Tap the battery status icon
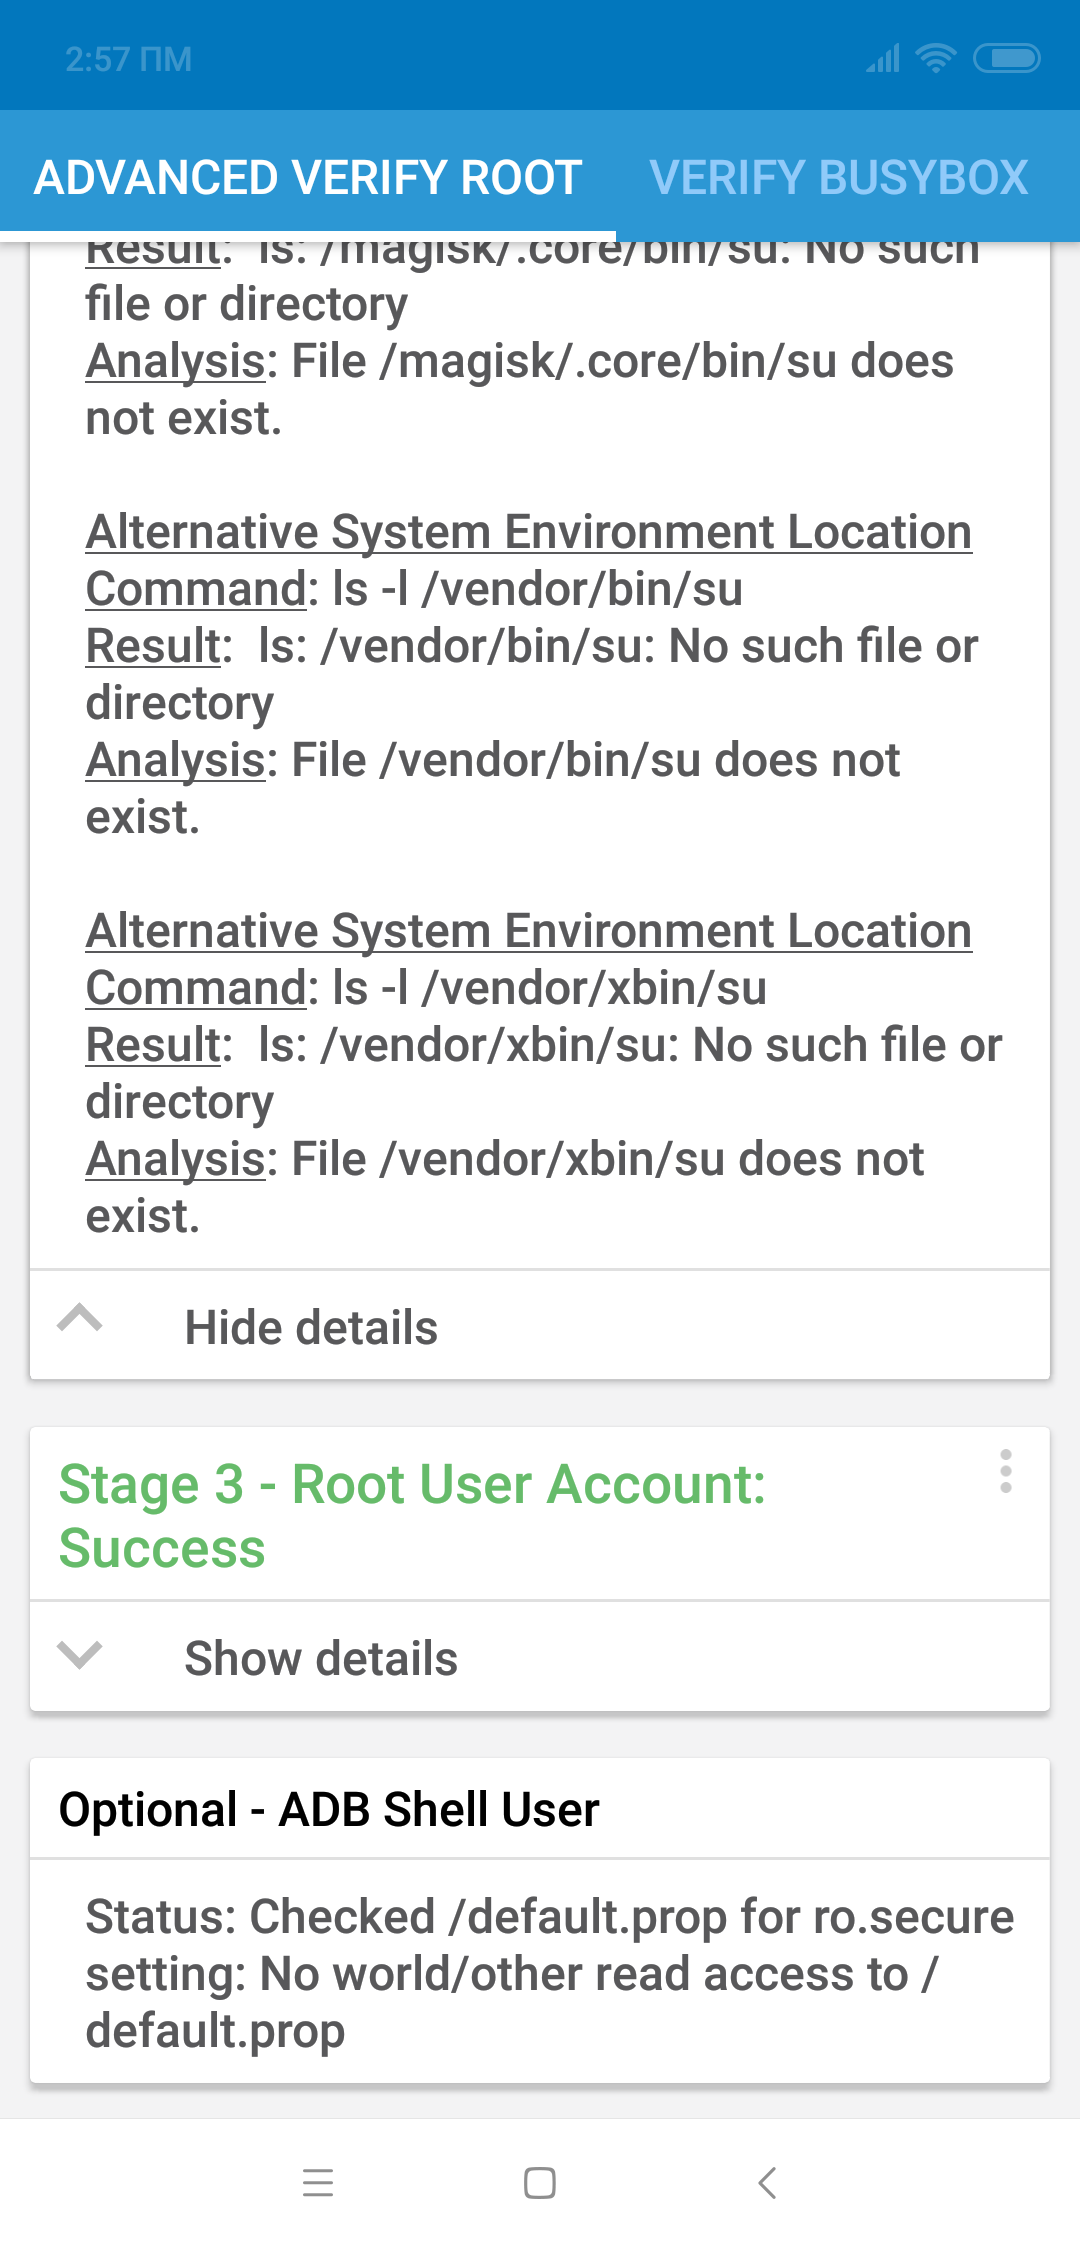The width and height of the screenshot is (1080, 2248). (1007, 59)
